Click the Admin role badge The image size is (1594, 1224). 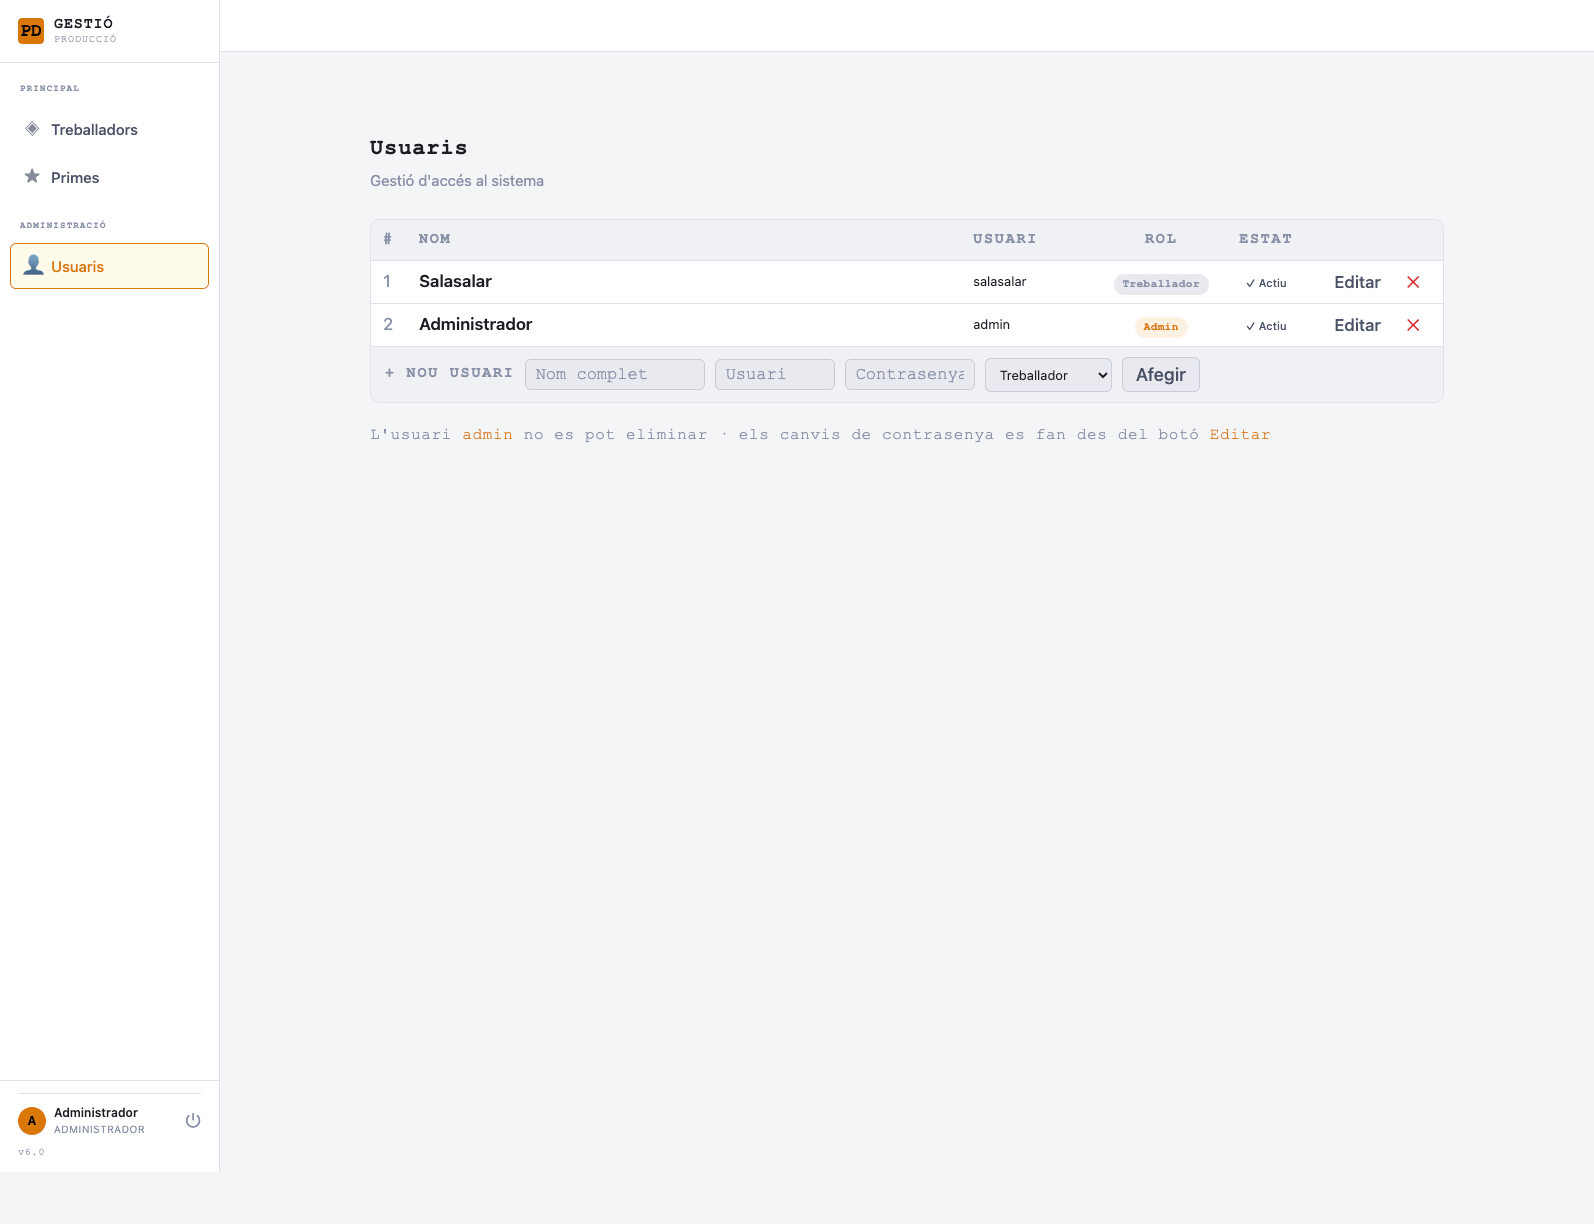[1161, 327]
